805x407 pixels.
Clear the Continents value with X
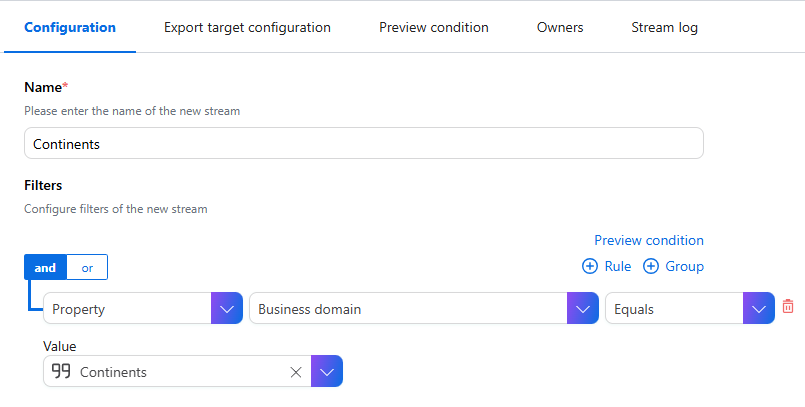point(296,372)
